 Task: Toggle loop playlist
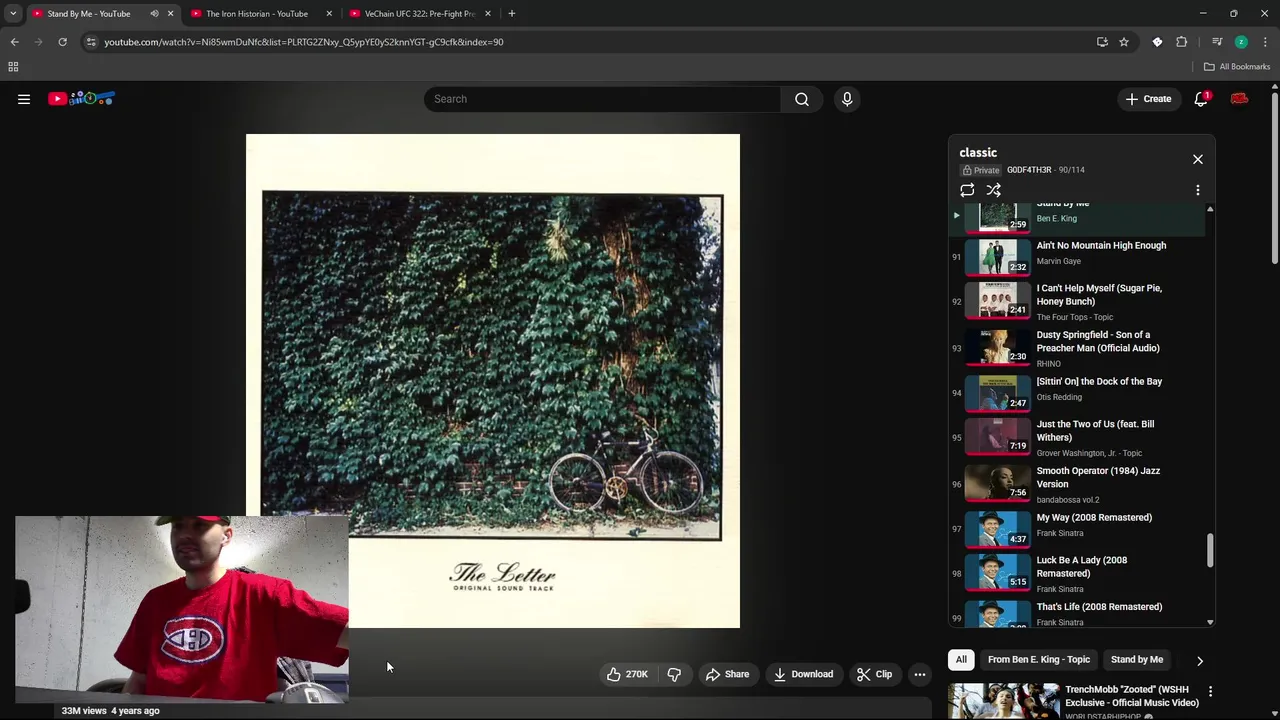coord(967,190)
